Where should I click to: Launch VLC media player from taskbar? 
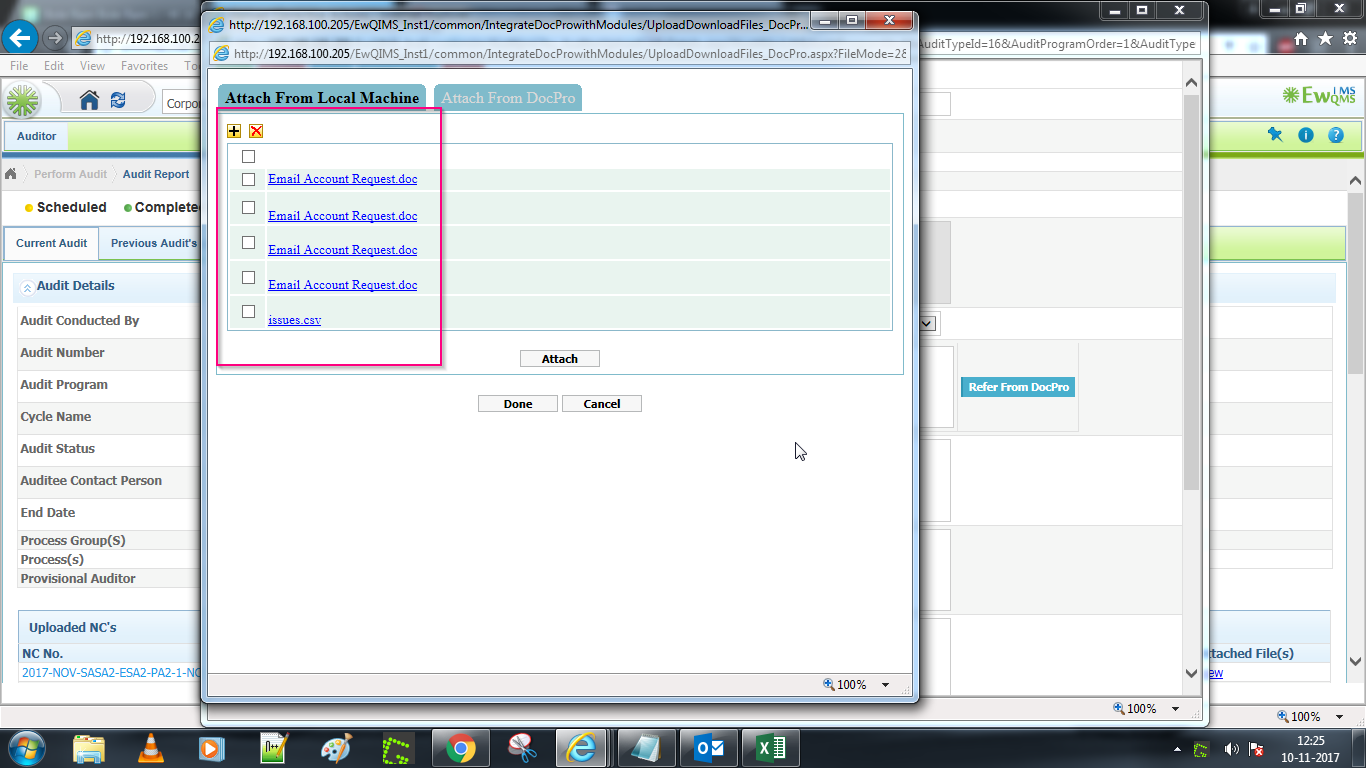(x=150, y=747)
